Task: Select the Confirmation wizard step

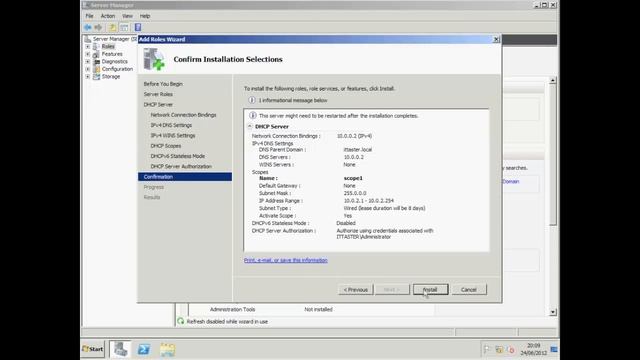Action: point(185,177)
